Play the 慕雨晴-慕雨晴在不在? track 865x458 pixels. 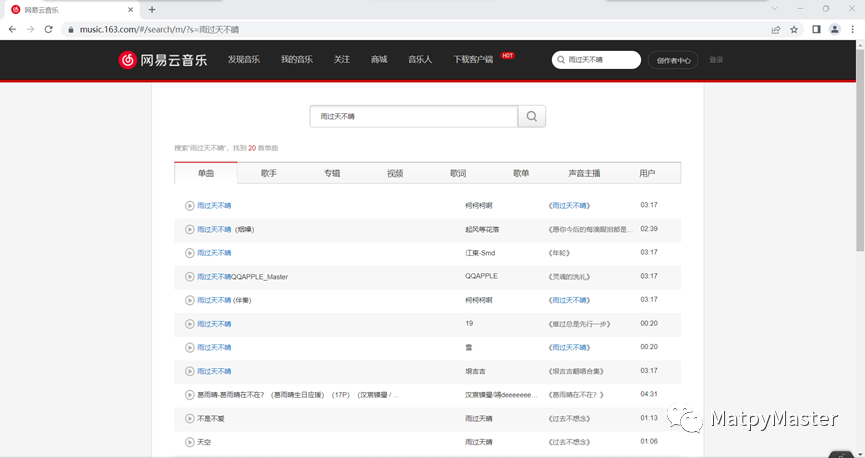click(190, 395)
